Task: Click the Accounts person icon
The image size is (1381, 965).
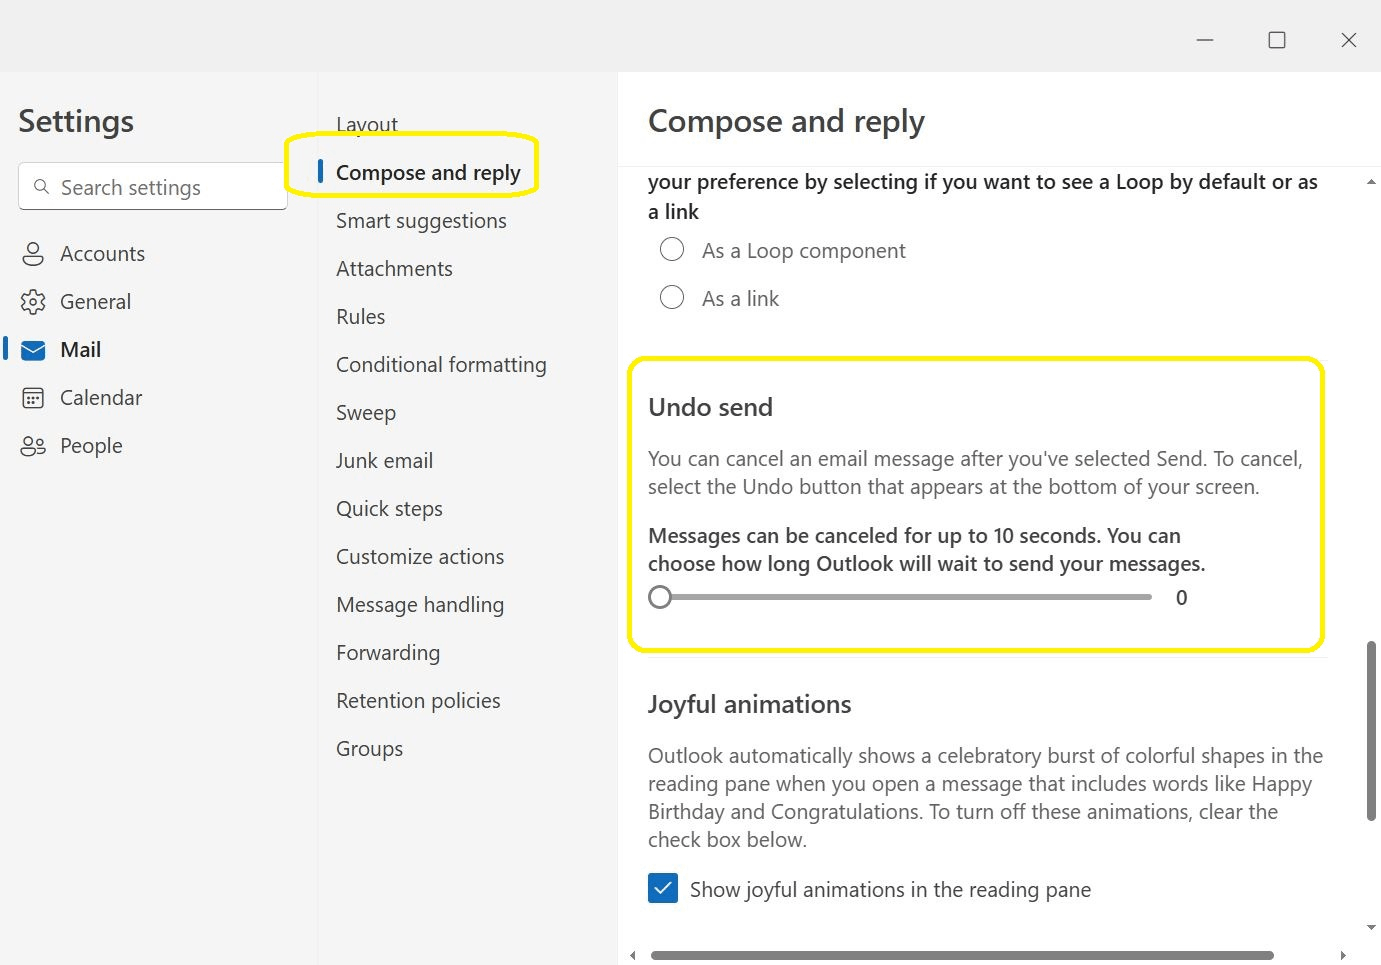Action: 33,254
